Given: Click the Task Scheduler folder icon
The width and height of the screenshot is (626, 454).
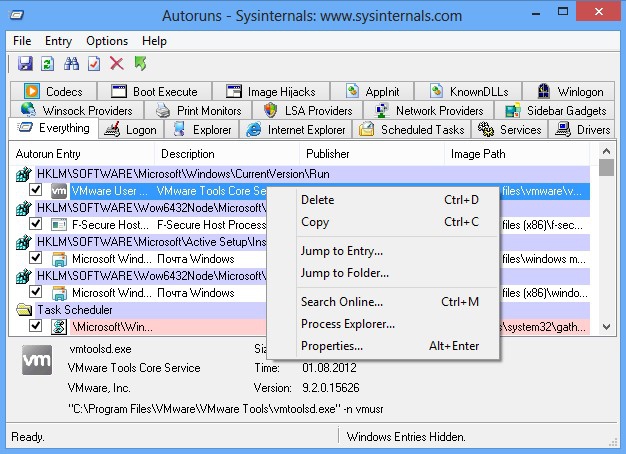Looking at the screenshot, I should pos(23,310).
